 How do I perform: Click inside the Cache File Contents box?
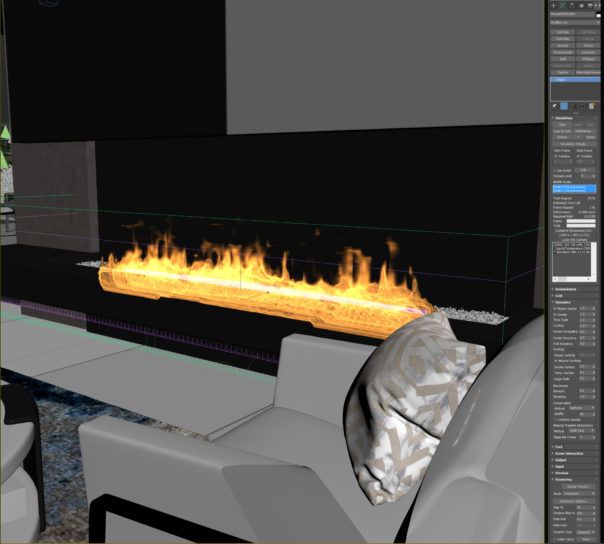571,259
